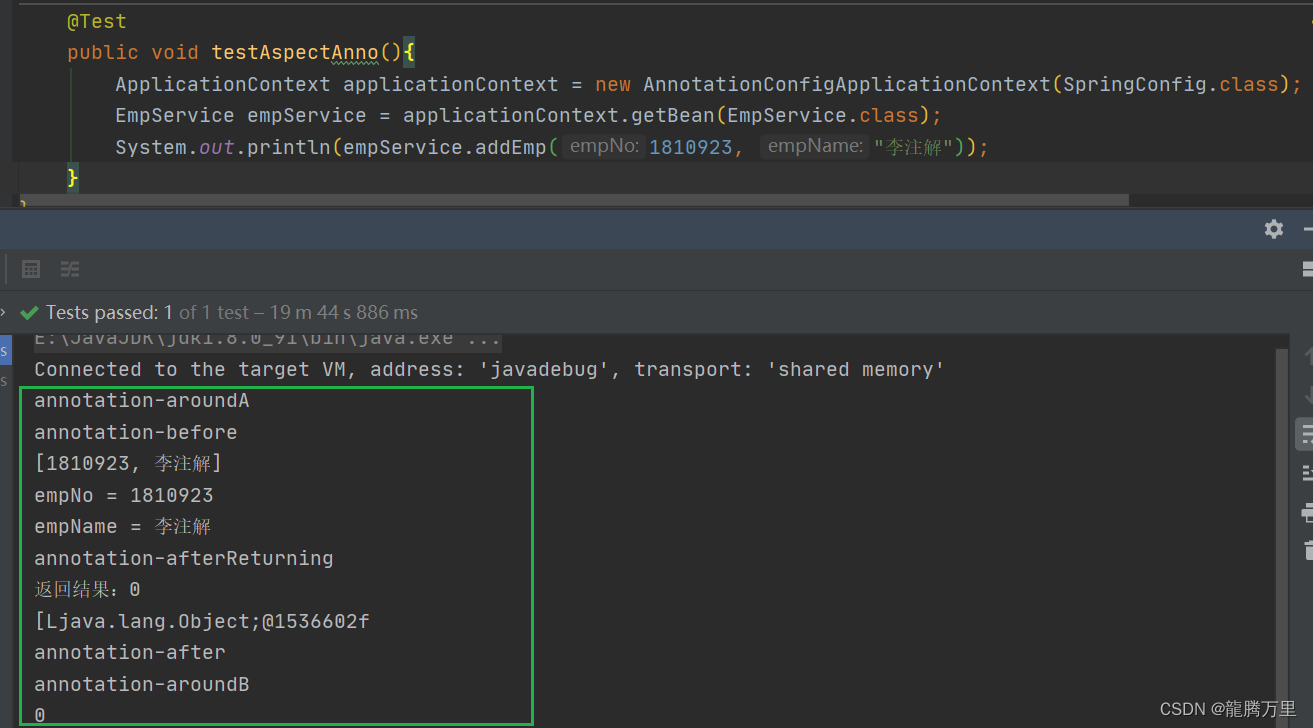
Task: Click the '[1810923, 李注解]' console line
Action: (128, 464)
